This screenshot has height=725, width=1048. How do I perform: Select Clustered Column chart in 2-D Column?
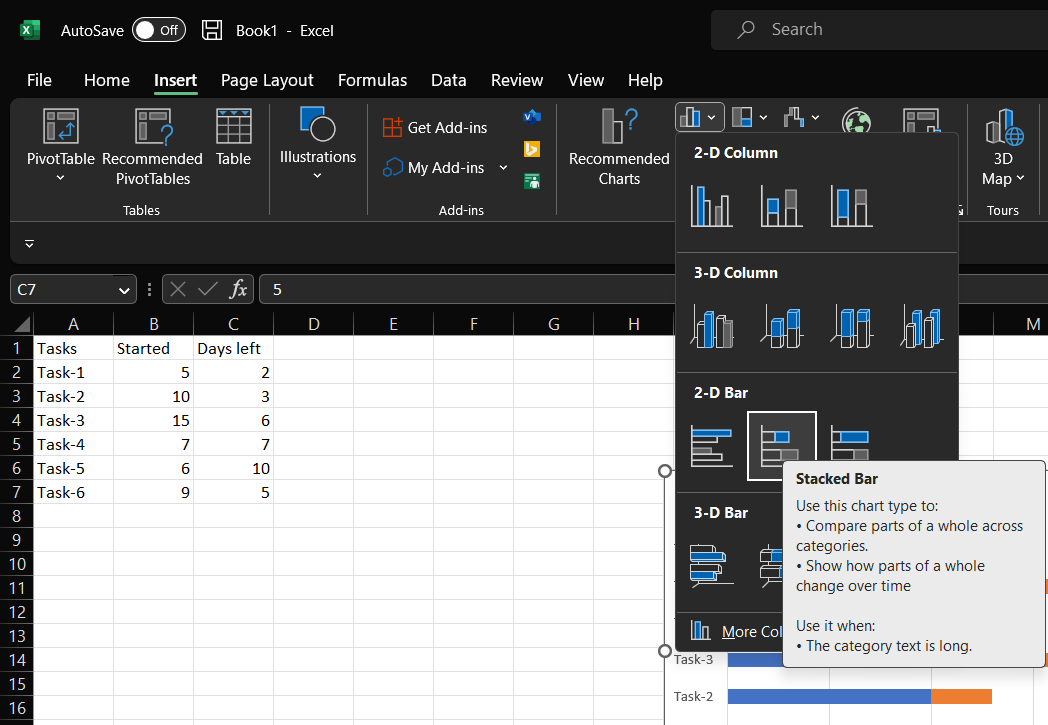coord(711,206)
